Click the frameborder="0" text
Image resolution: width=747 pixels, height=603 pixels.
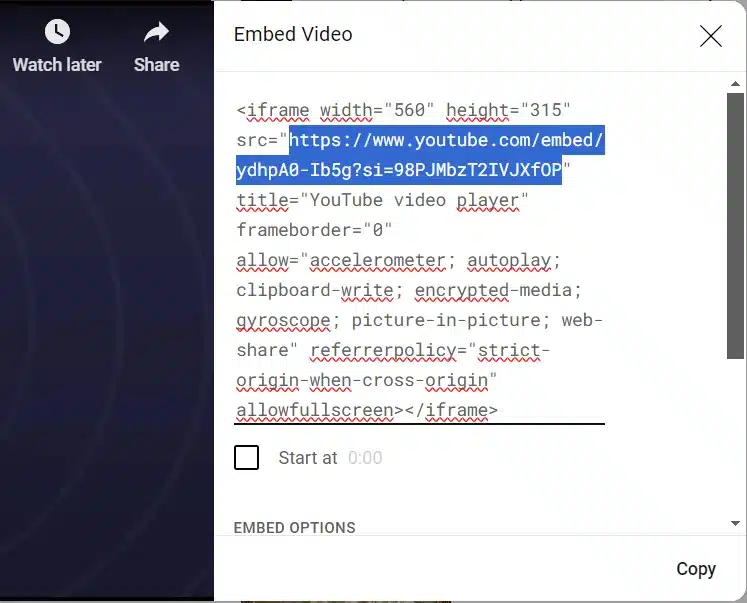314,230
